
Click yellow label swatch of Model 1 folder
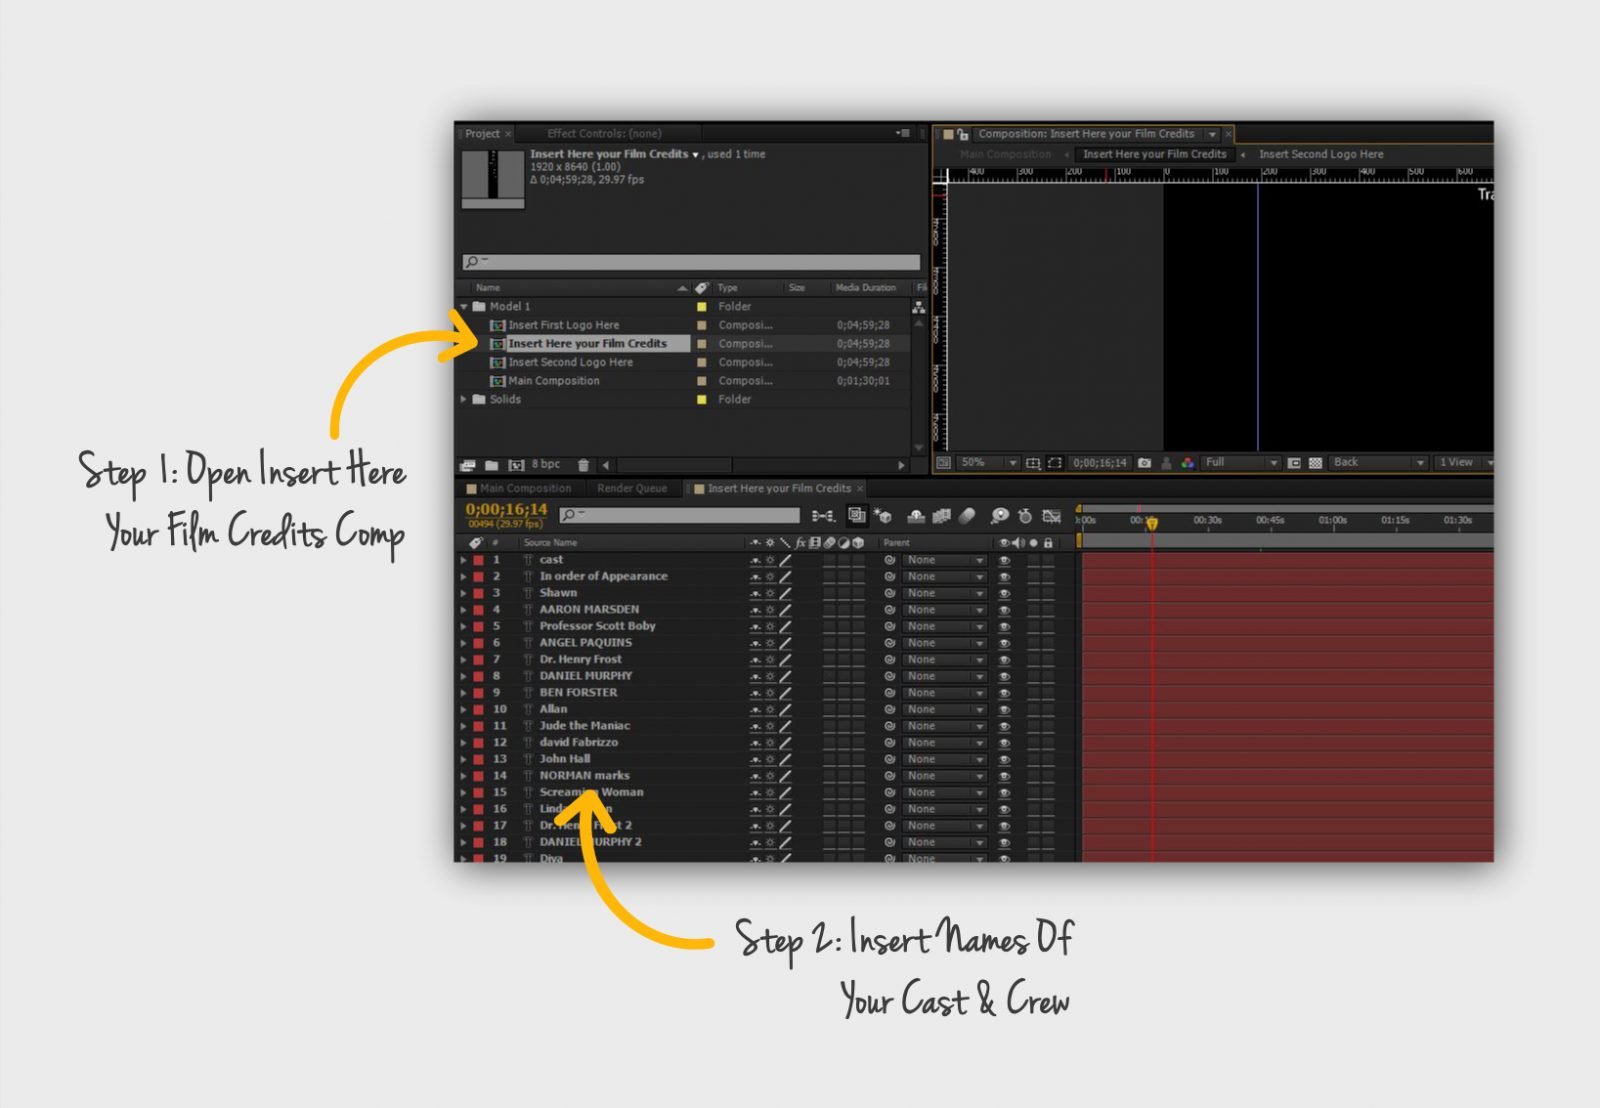pyautogui.click(x=701, y=307)
